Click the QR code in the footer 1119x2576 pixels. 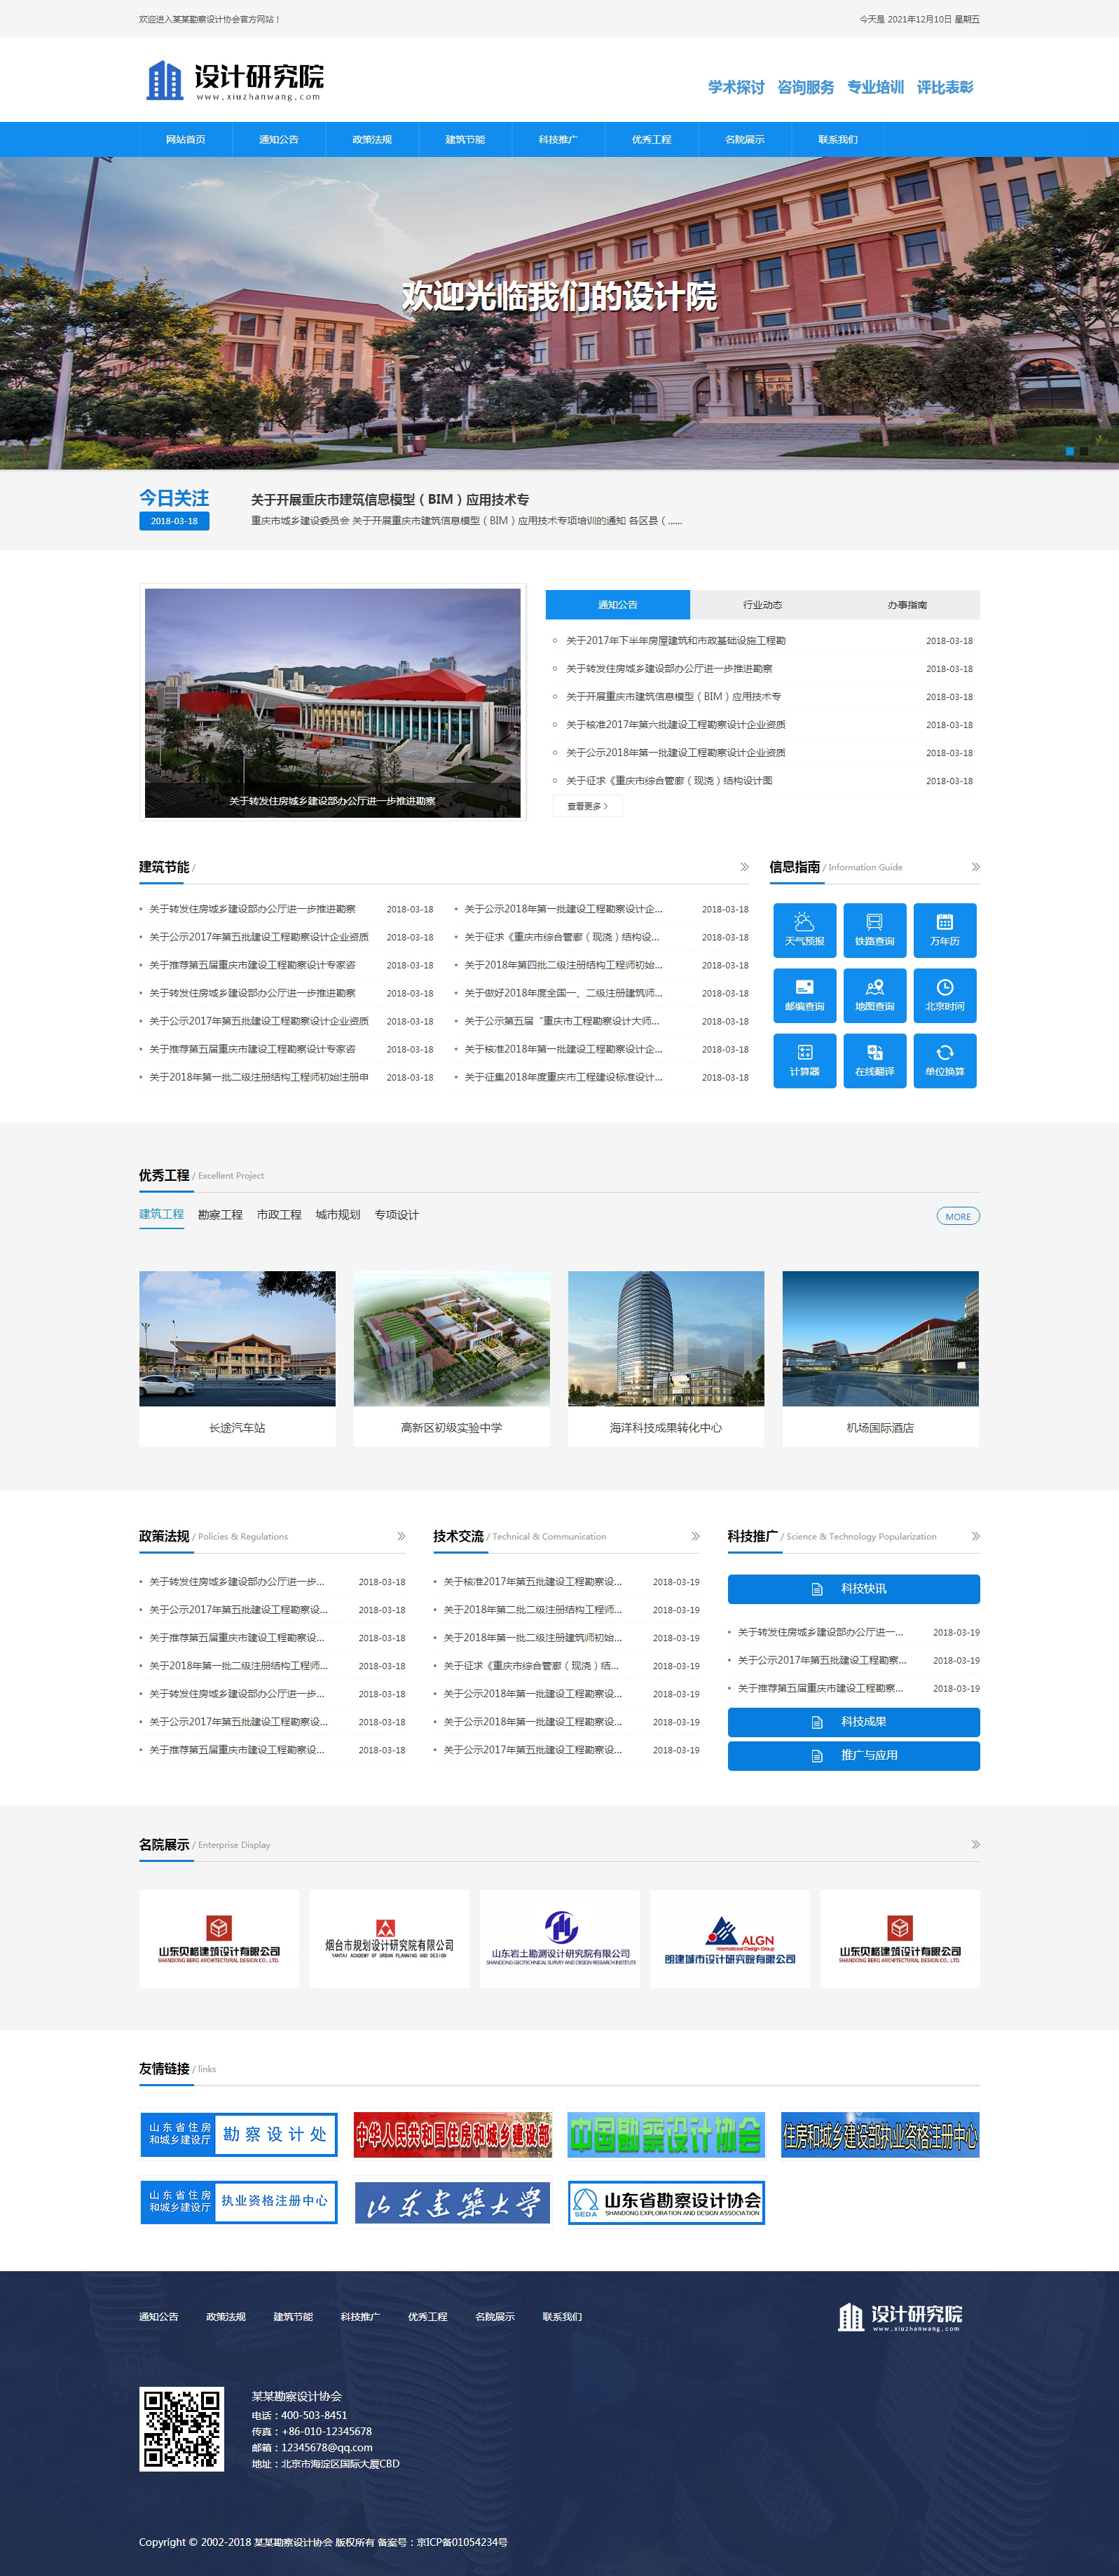[181, 2430]
